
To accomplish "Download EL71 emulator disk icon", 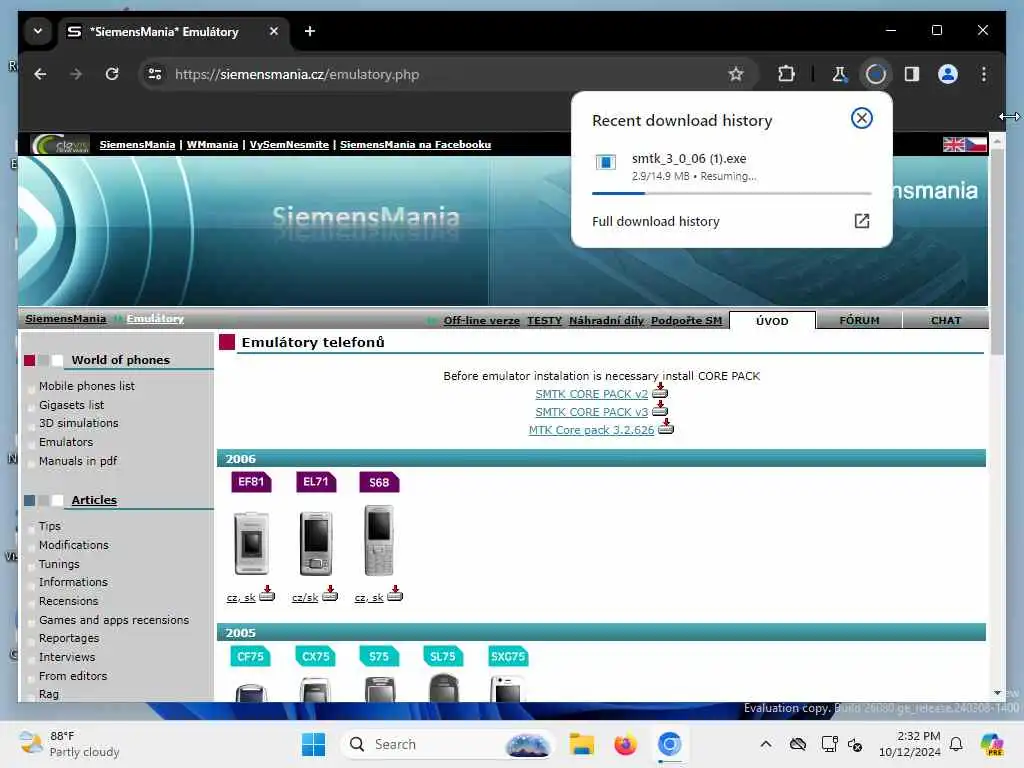I will (x=330, y=594).
